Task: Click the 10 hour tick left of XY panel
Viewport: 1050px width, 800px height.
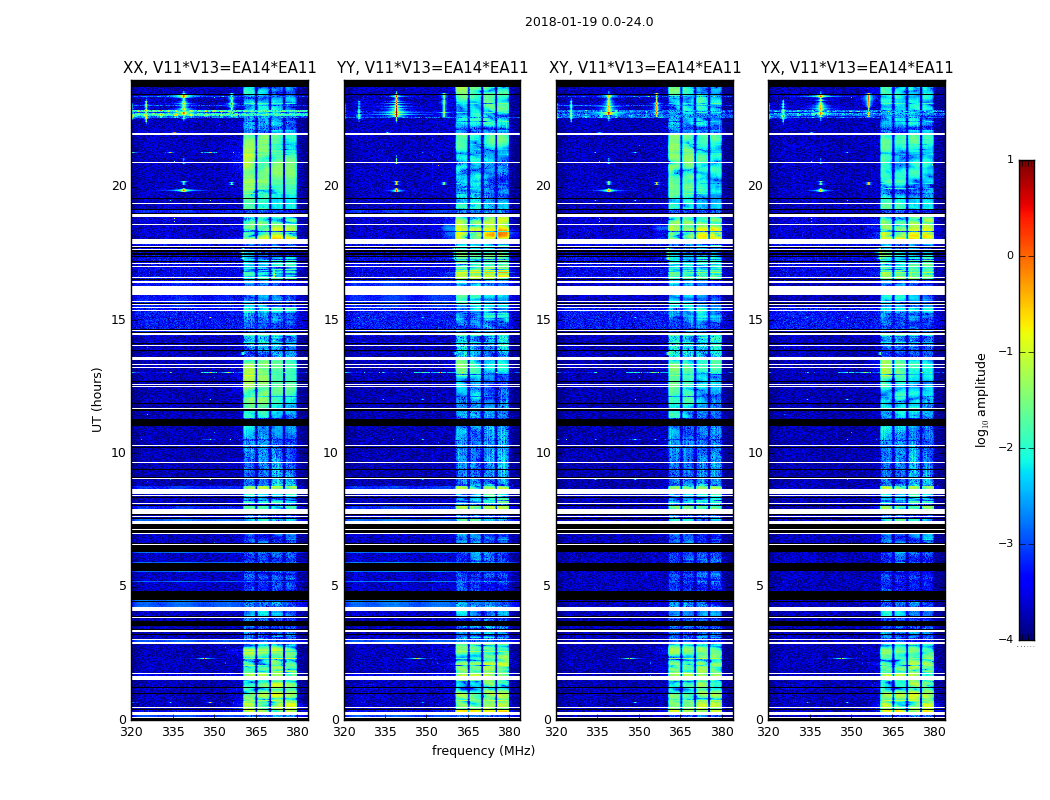Action: (x=543, y=453)
